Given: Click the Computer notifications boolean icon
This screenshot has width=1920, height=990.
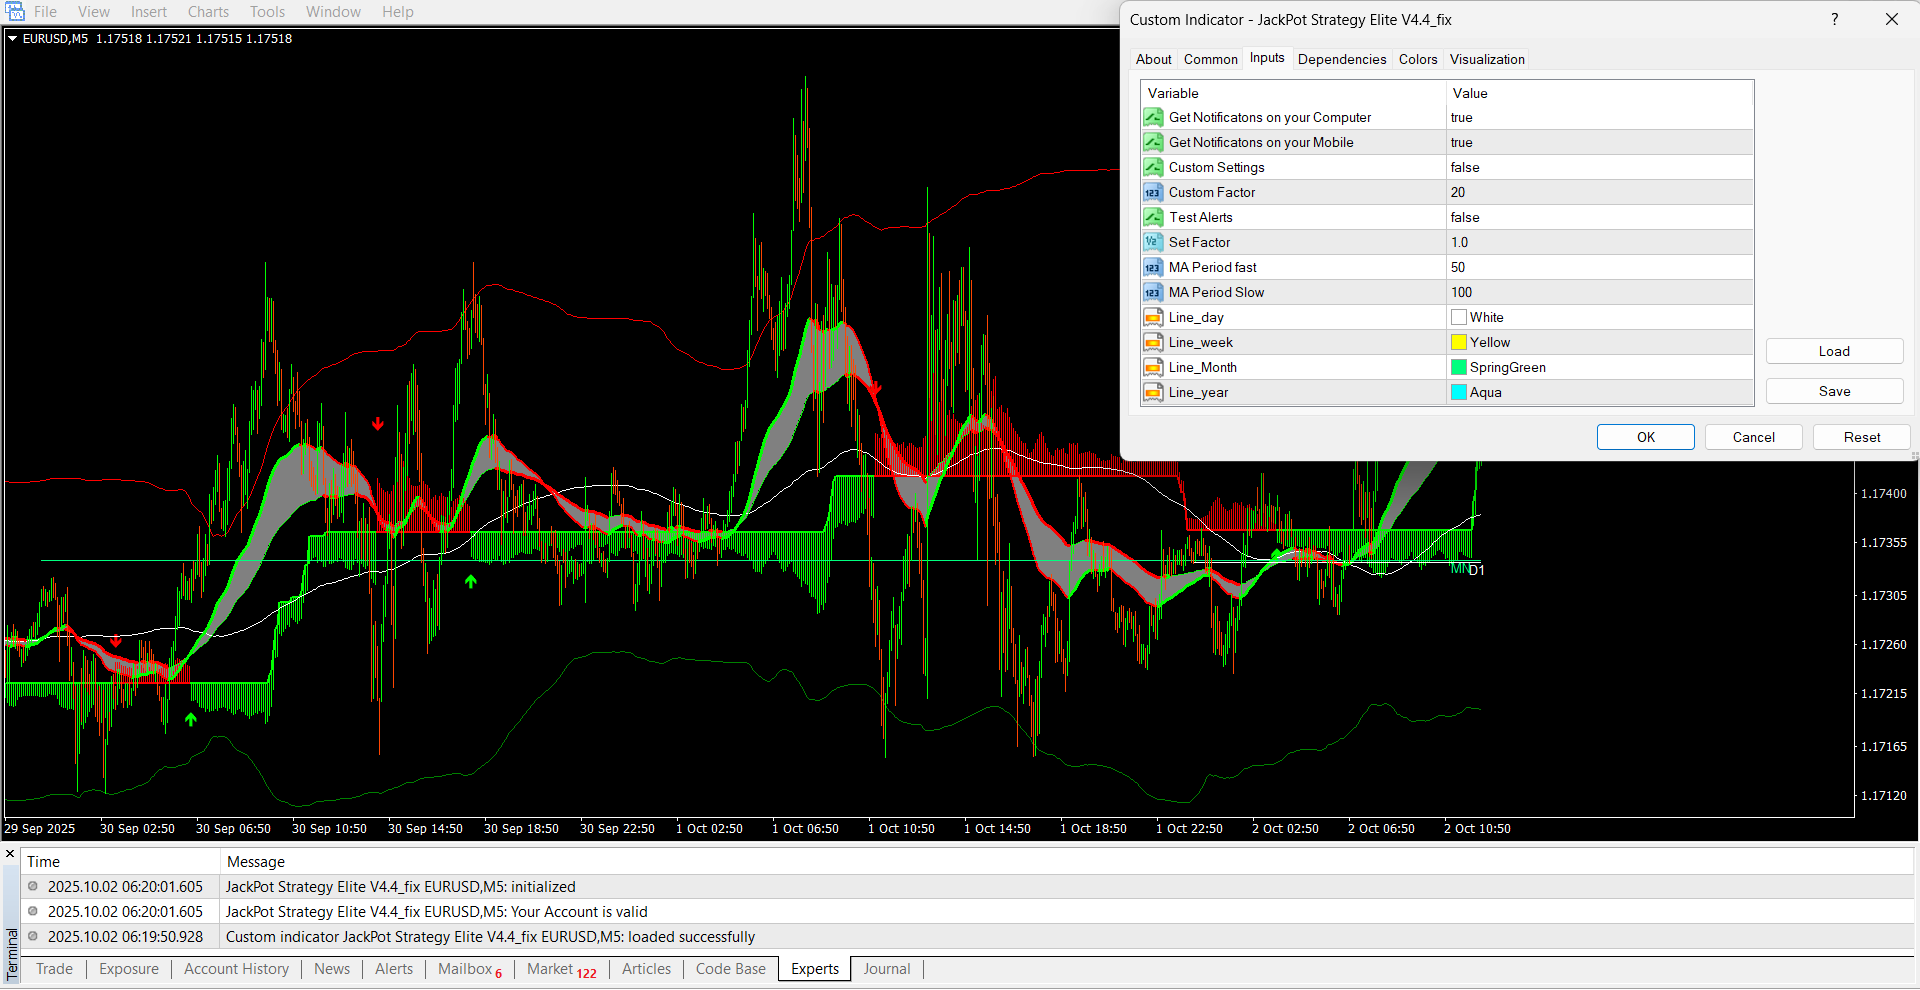Looking at the screenshot, I should 1153,118.
